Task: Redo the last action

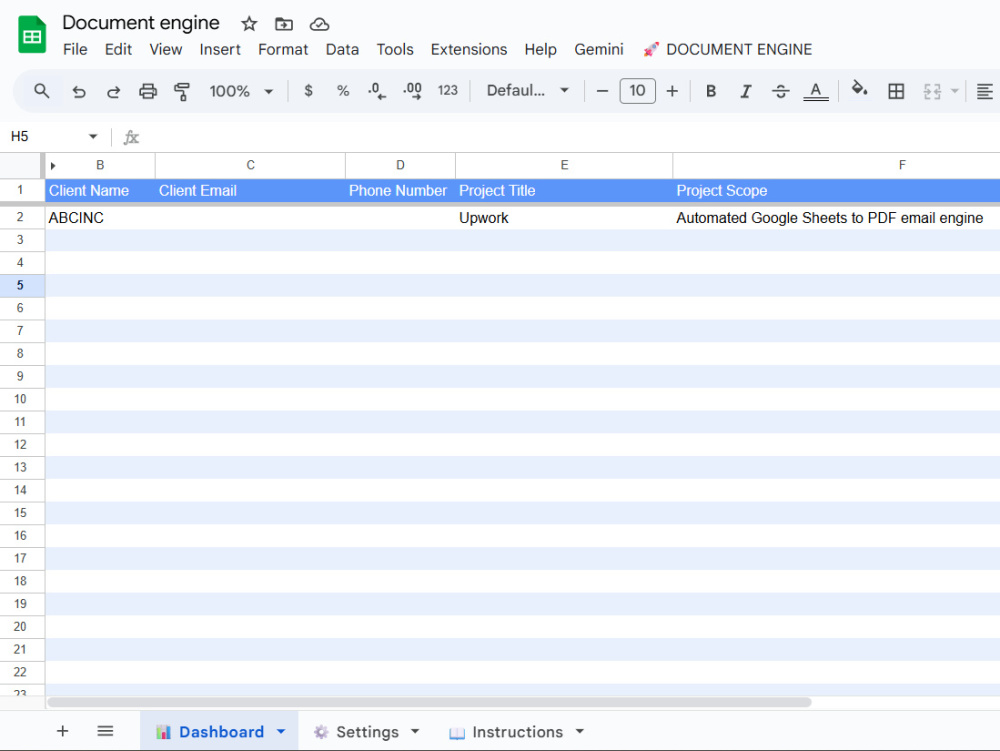Action: point(114,91)
